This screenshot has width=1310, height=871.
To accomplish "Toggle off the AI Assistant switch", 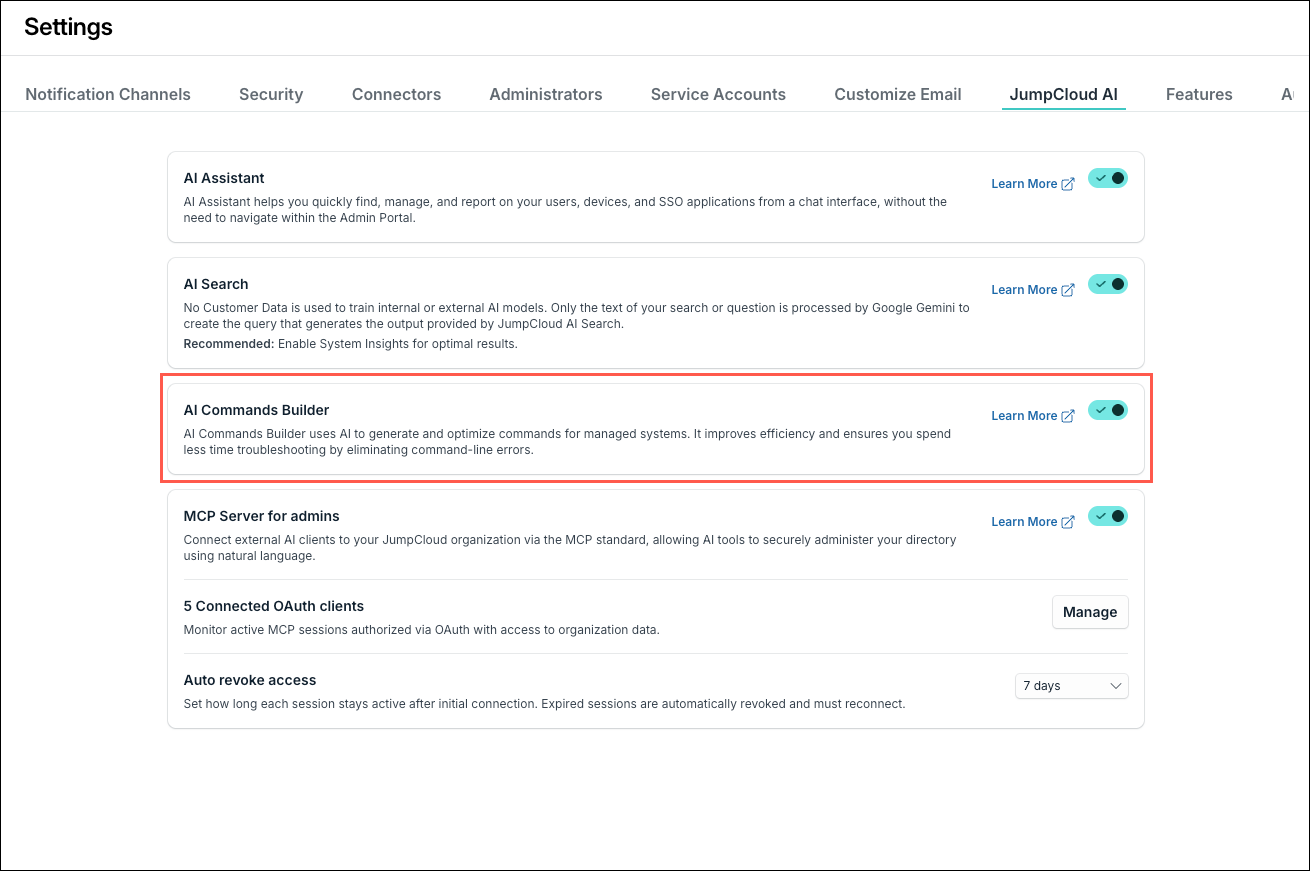I will tap(1108, 178).
